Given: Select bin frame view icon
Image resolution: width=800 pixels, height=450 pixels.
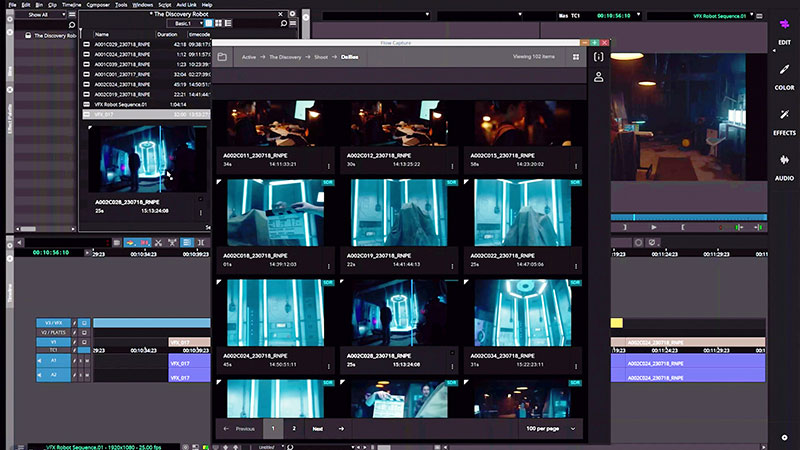Looking at the screenshot, I should coord(218,23).
